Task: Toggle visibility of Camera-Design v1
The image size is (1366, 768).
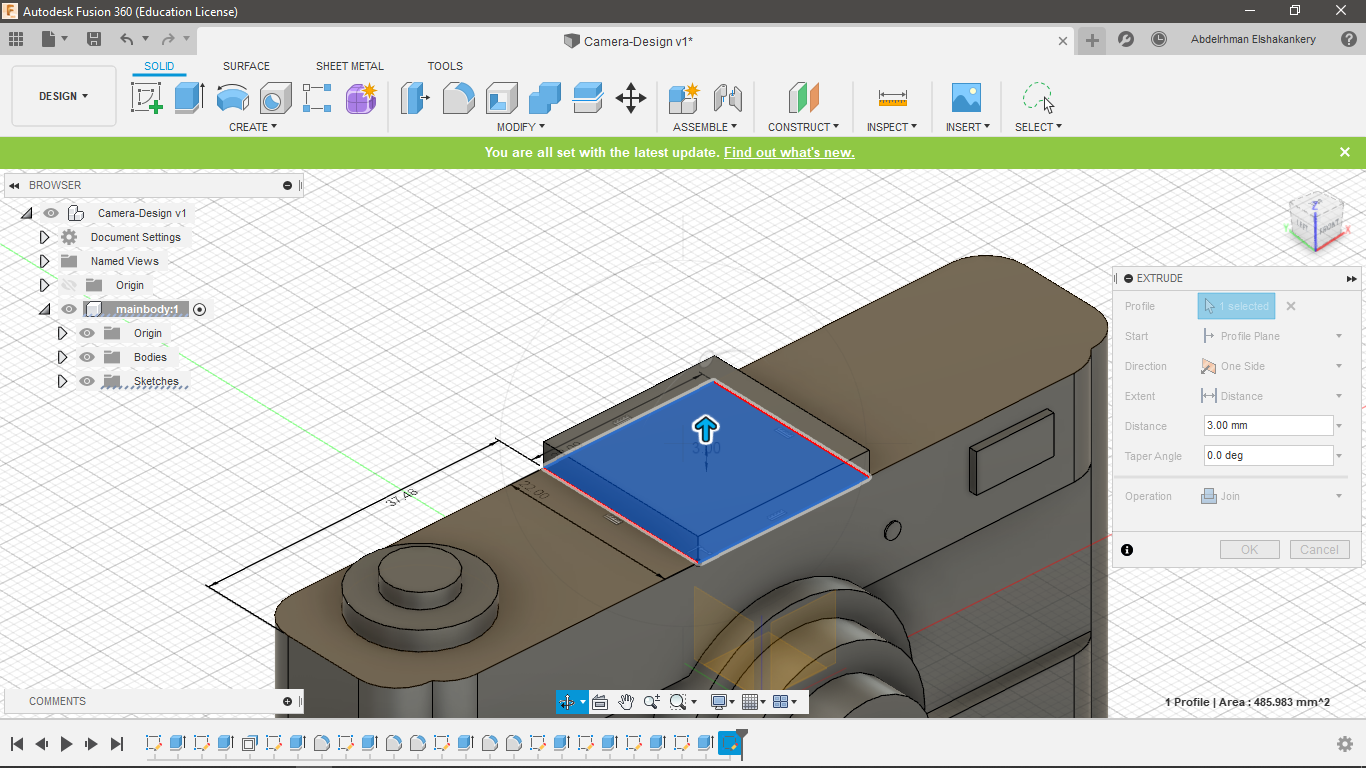Action: click(x=51, y=213)
